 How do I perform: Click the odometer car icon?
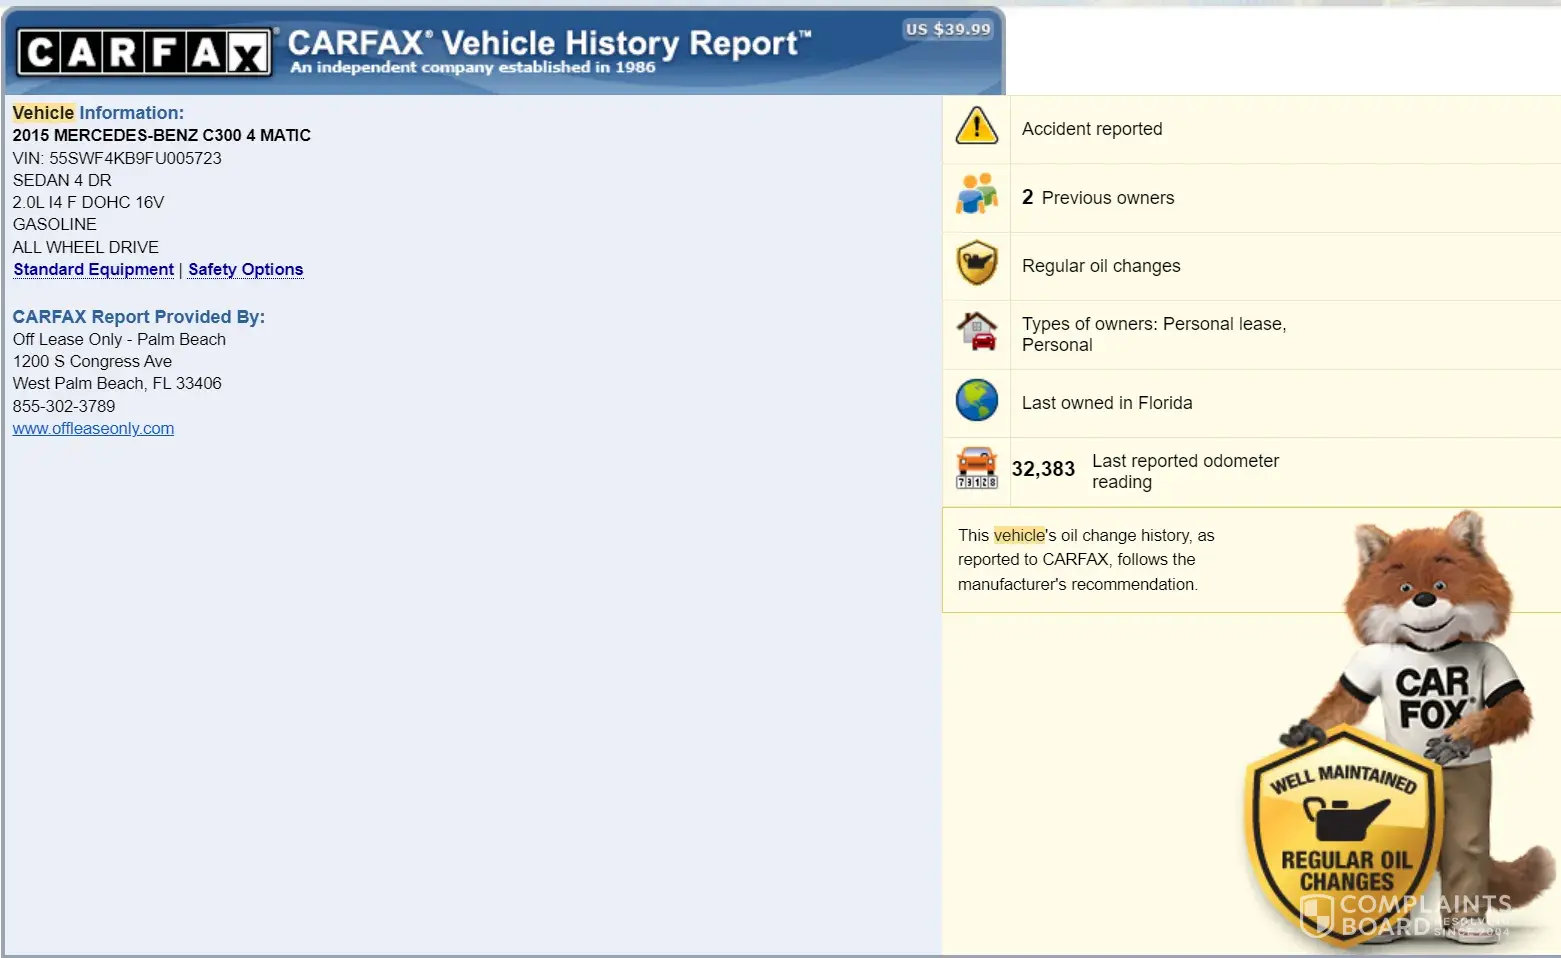(976, 468)
